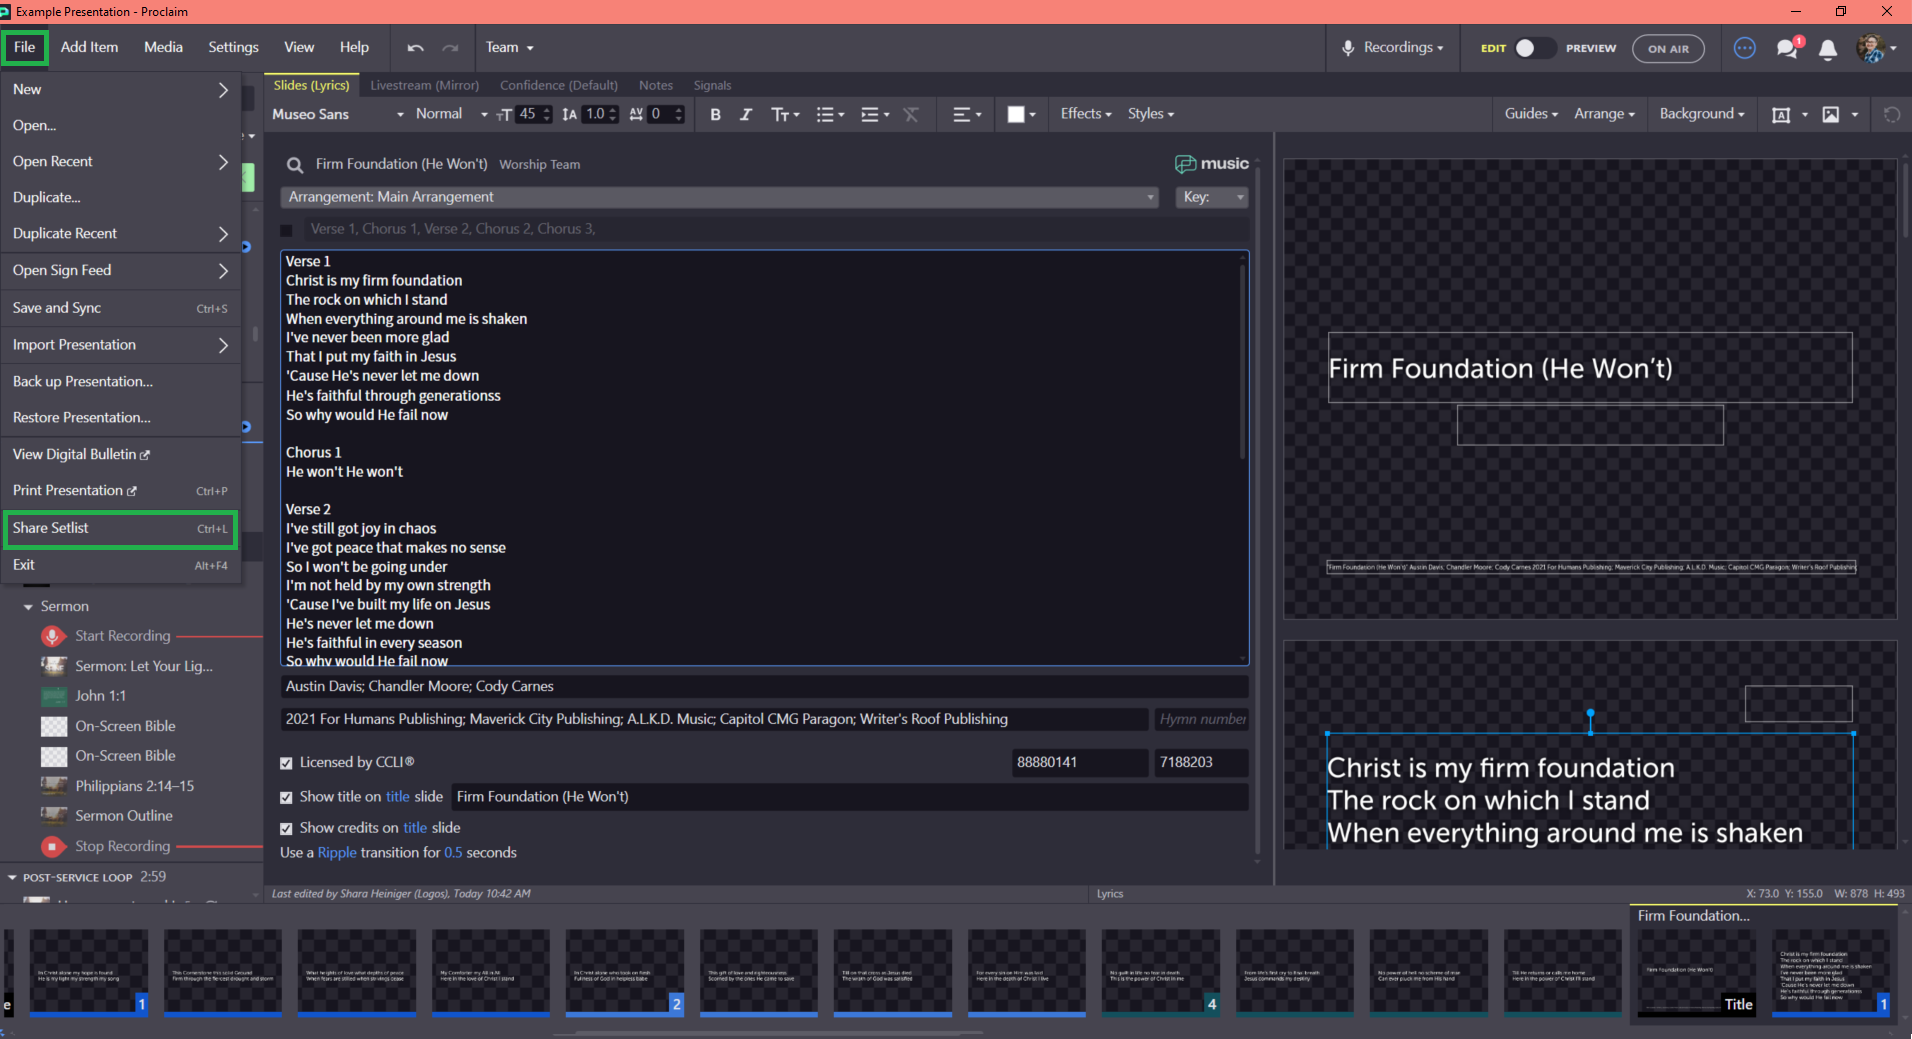Clear text formatting with the crossed T icon
The height and width of the screenshot is (1039, 1912).
[911, 114]
